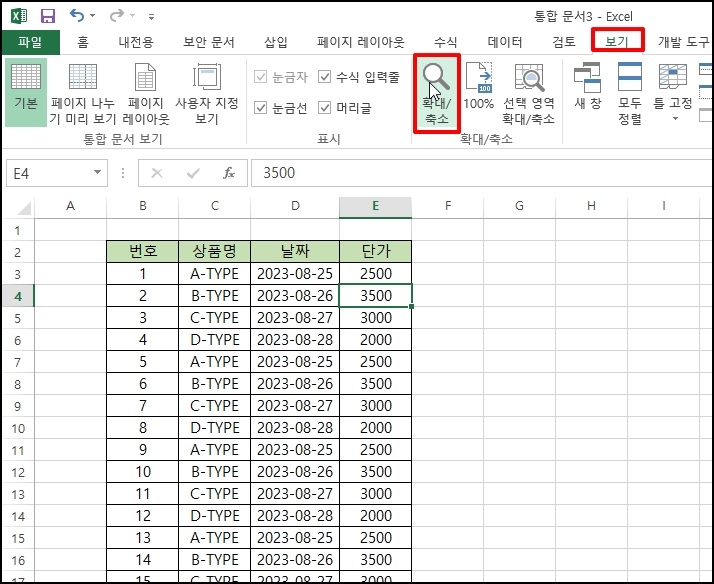Image resolution: width=714 pixels, height=584 pixels.
Task: Toggle the 눈금자 checkbox
Action: [x=260, y=77]
